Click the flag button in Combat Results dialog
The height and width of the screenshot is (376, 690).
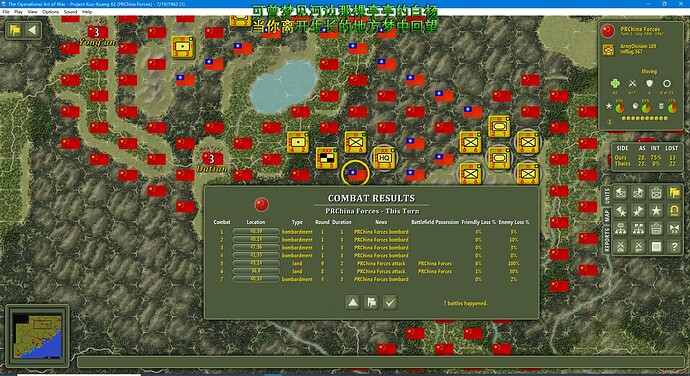pos(371,302)
